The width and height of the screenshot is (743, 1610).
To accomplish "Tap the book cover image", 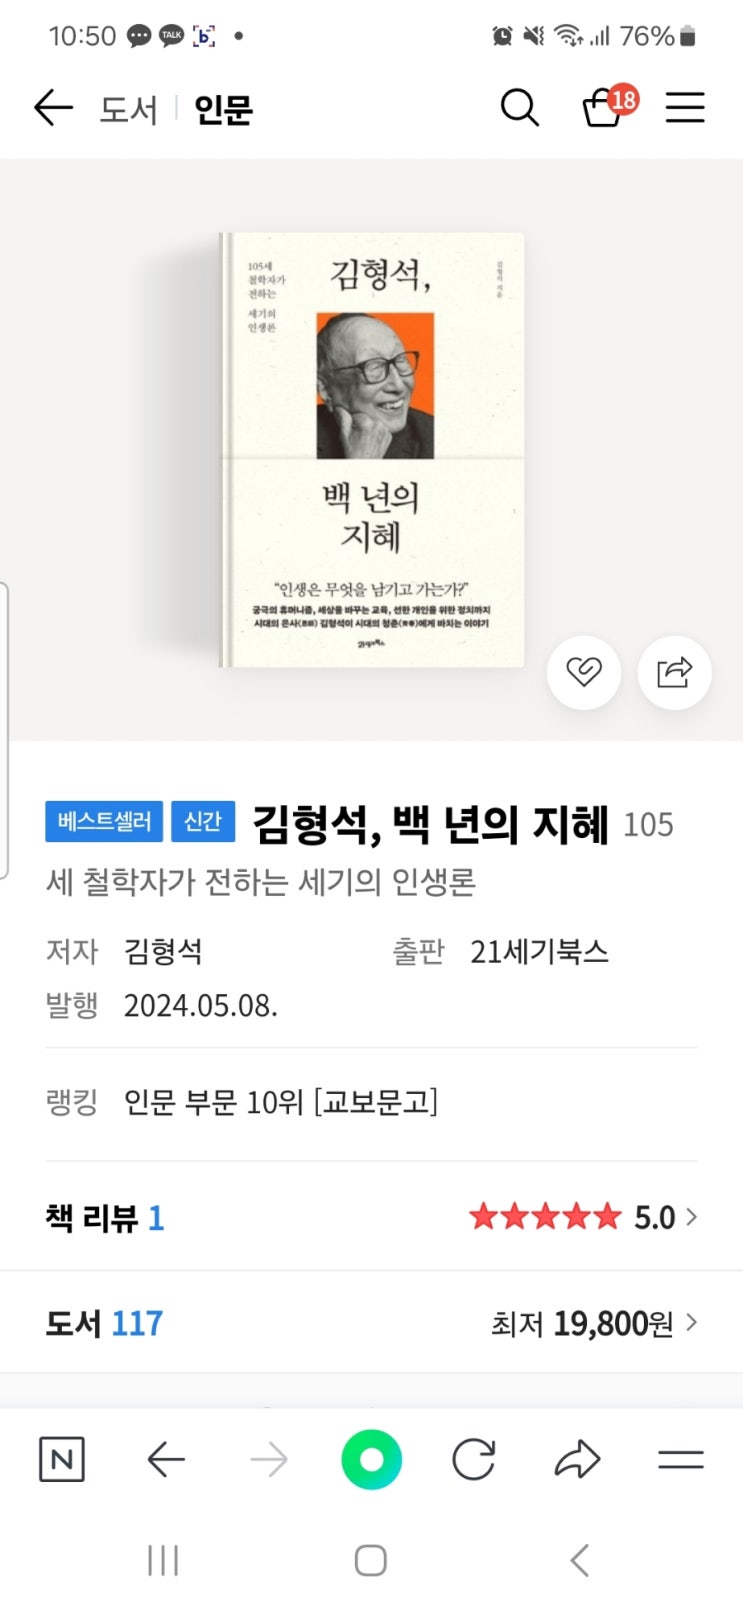I will pos(372,450).
